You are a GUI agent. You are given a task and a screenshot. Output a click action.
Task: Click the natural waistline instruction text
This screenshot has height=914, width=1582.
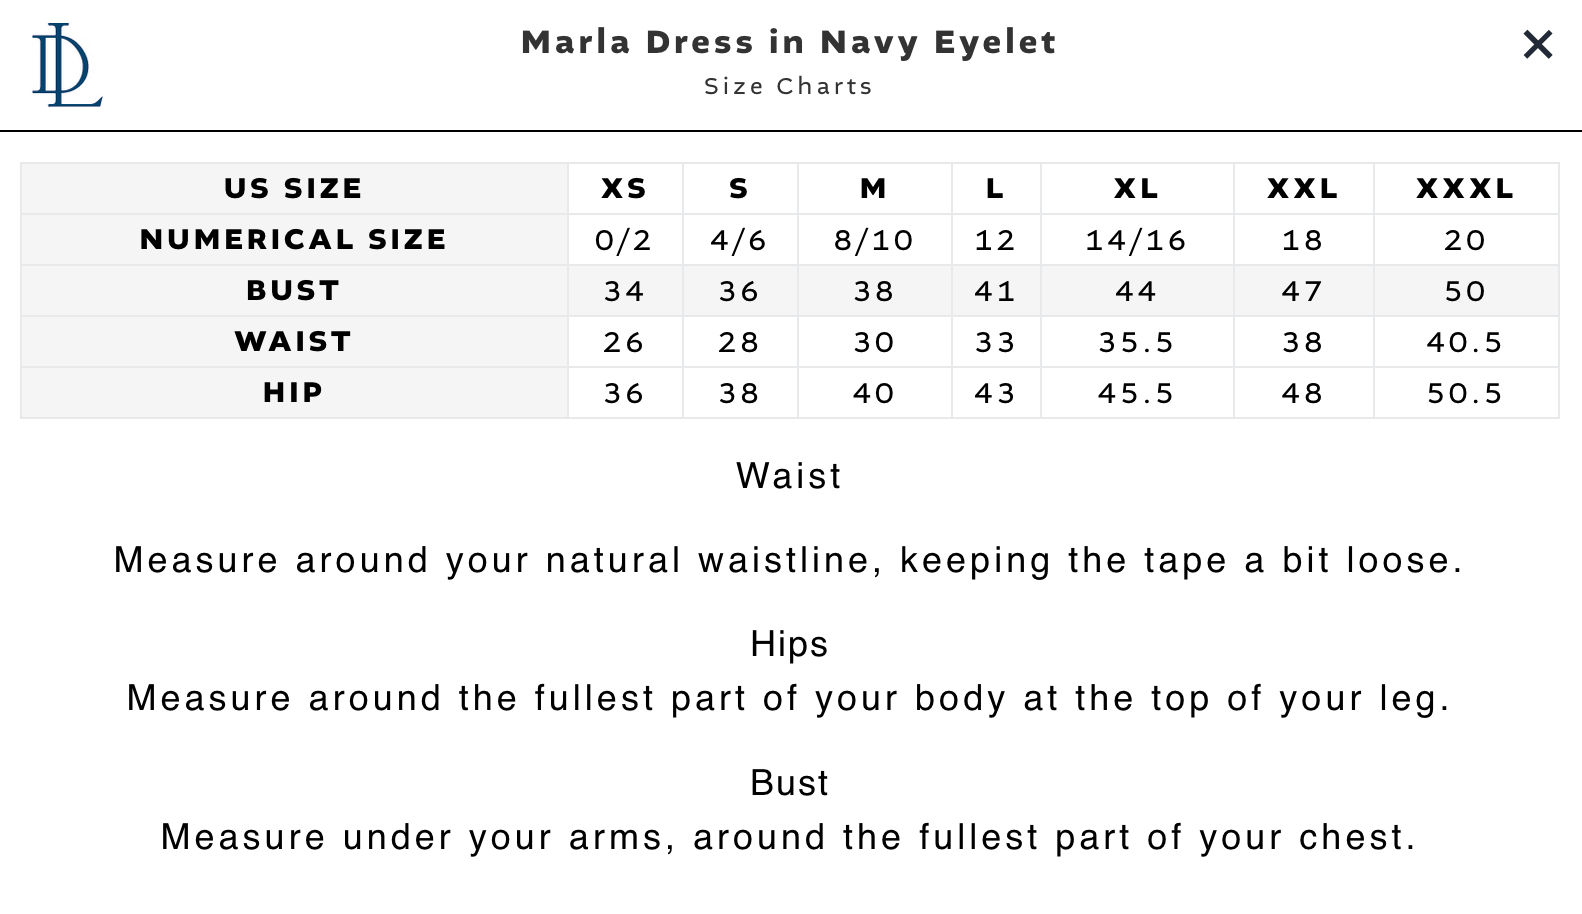(789, 560)
